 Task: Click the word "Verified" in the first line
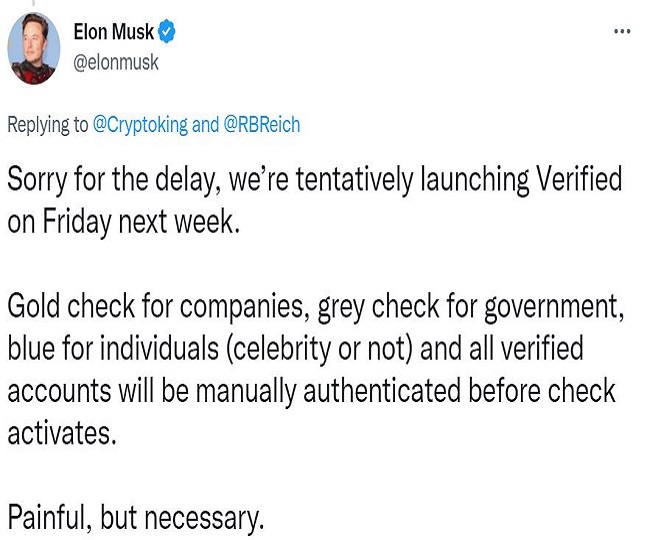tap(580, 180)
